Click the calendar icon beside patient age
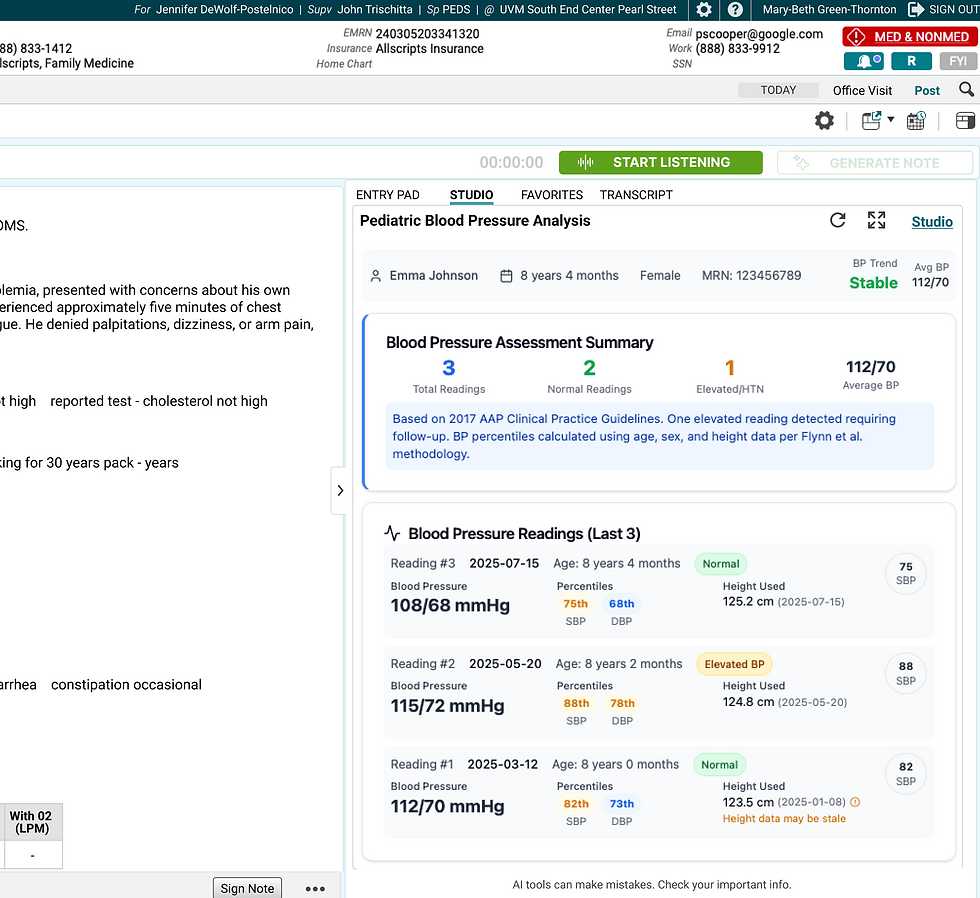This screenshot has height=898, width=980. tap(506, 276)
